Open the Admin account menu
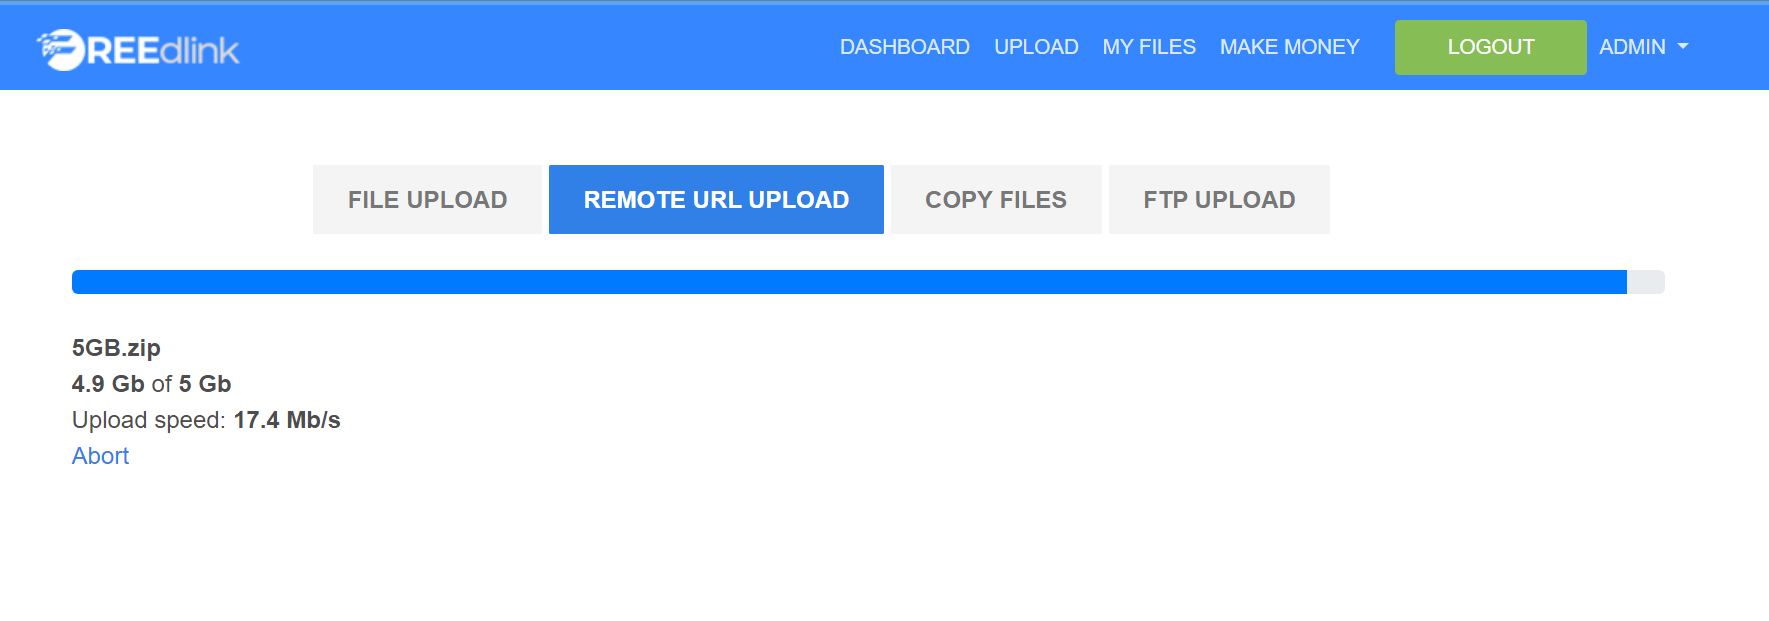Image resolution: width=1769 pixels, height=621 pixels. click(1632, 47)
